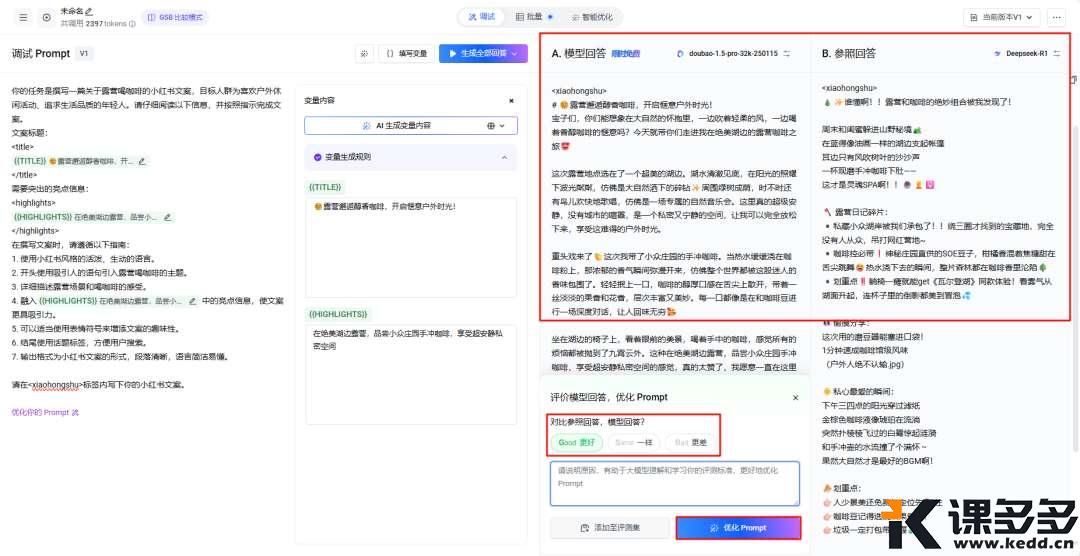The image size is (1080, 556).
Task: Click the {{TITLE}} variable tag in the prompt
Action: 28,161
